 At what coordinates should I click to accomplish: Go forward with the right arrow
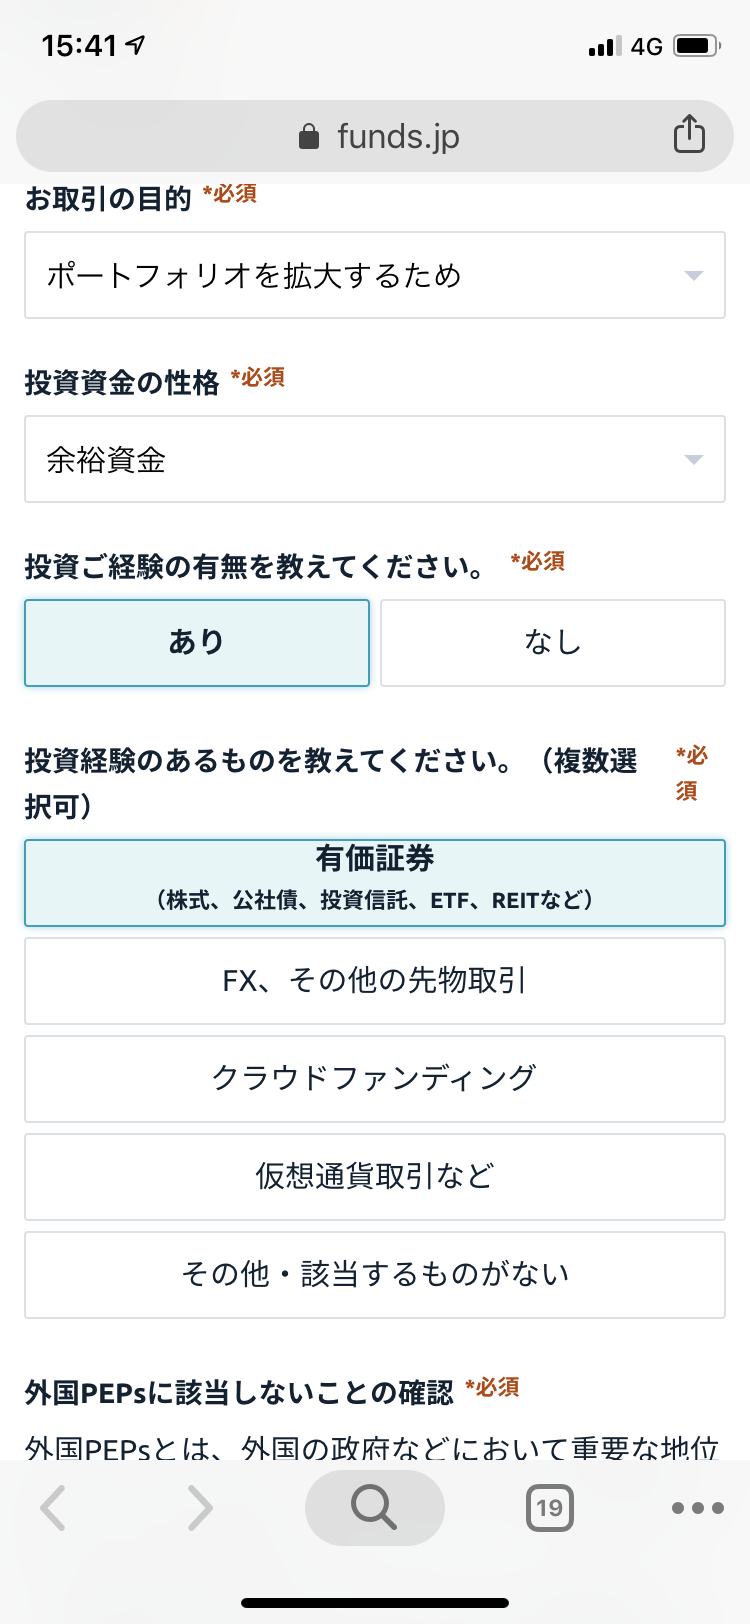[x=200, y=1508]
